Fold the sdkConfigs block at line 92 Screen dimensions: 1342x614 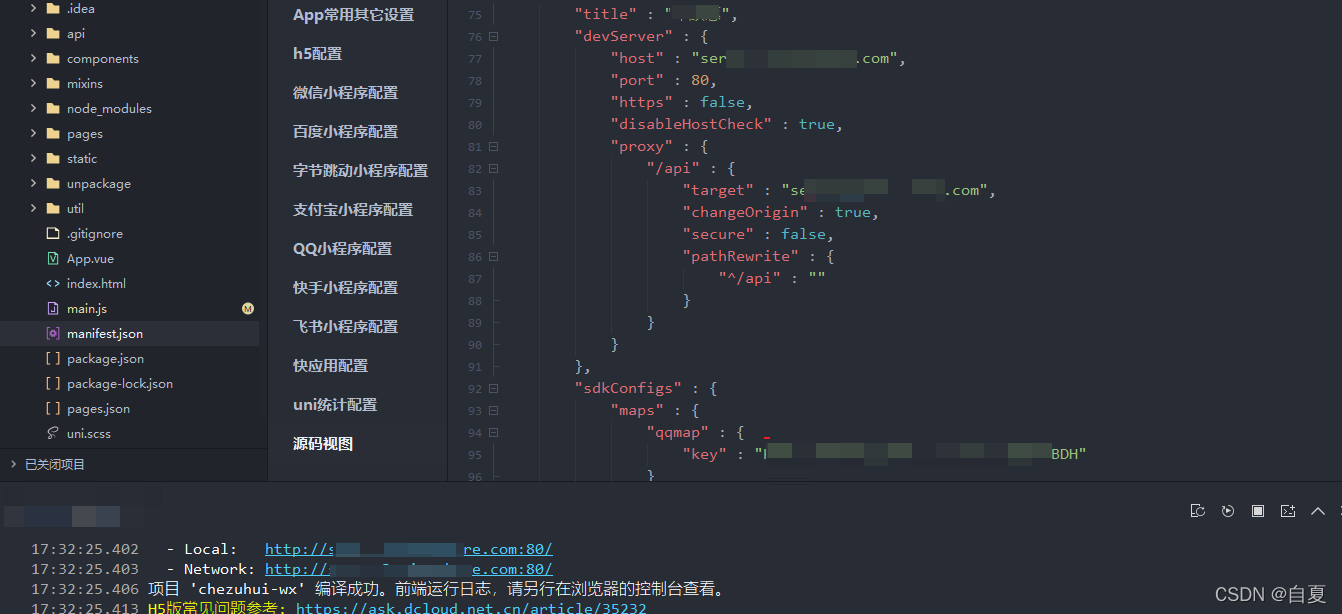coord(494,389)
